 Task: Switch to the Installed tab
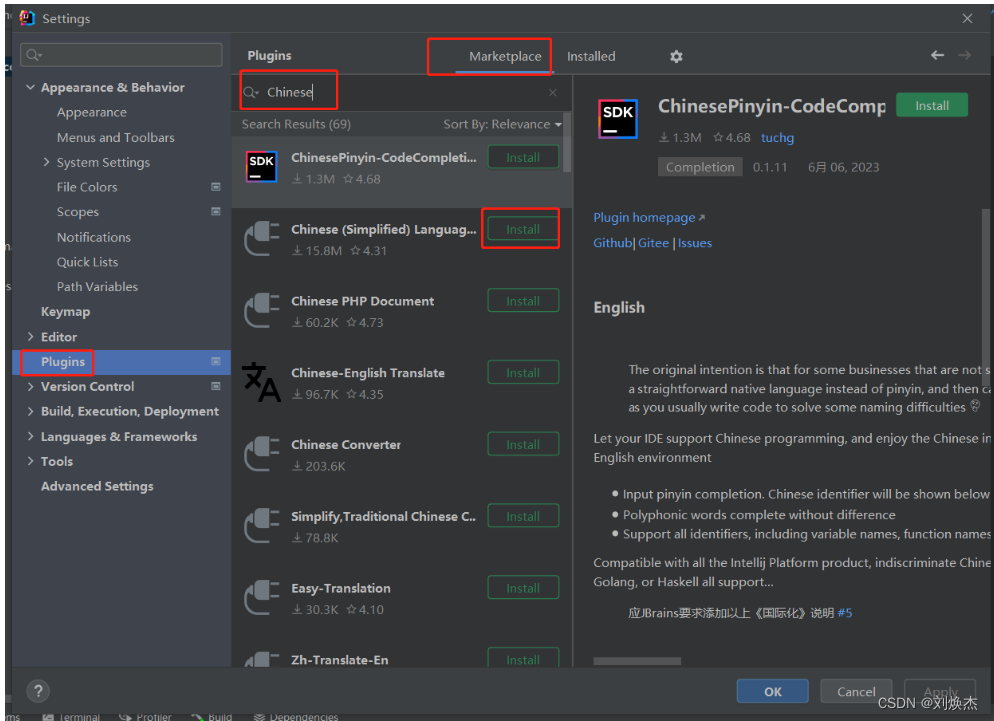591,56
